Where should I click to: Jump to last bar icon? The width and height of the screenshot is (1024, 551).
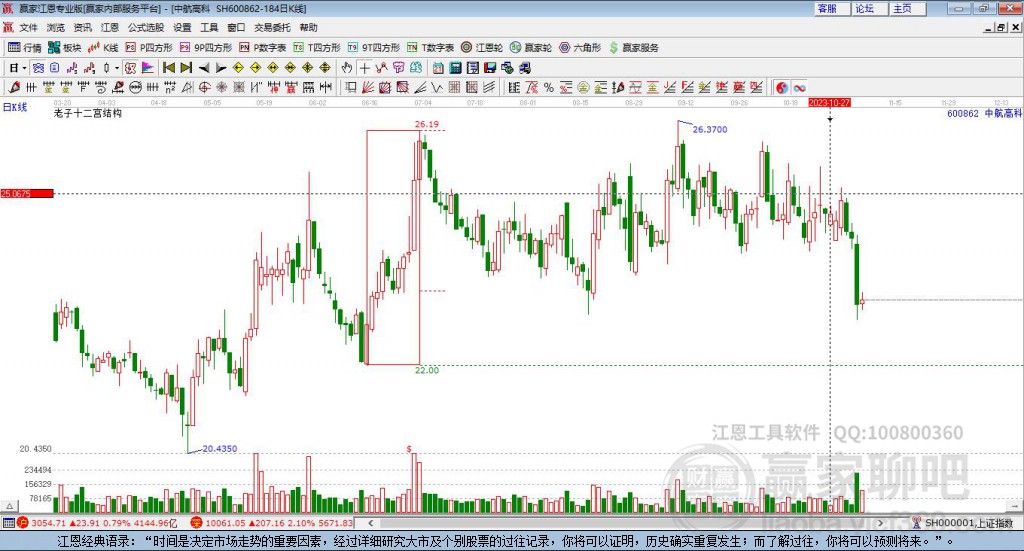186,68
